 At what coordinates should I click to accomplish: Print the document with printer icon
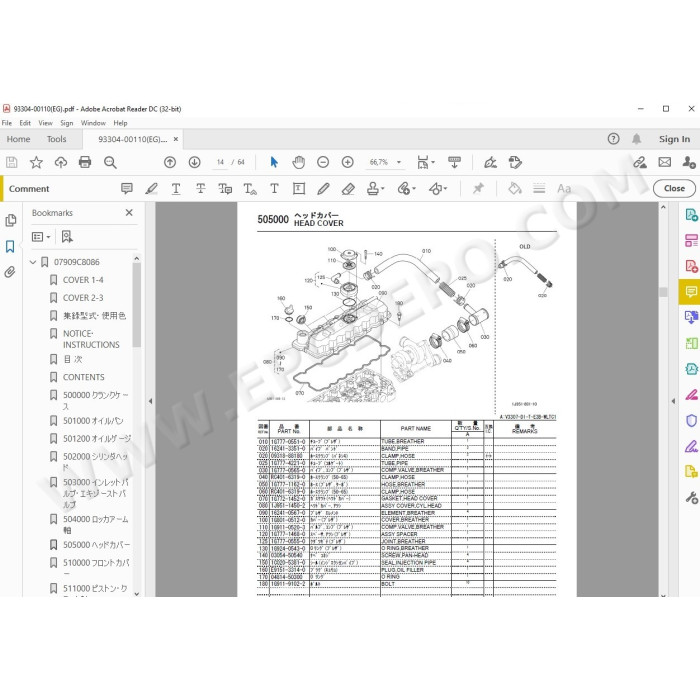pyautogui.click(x=85, y=162)
